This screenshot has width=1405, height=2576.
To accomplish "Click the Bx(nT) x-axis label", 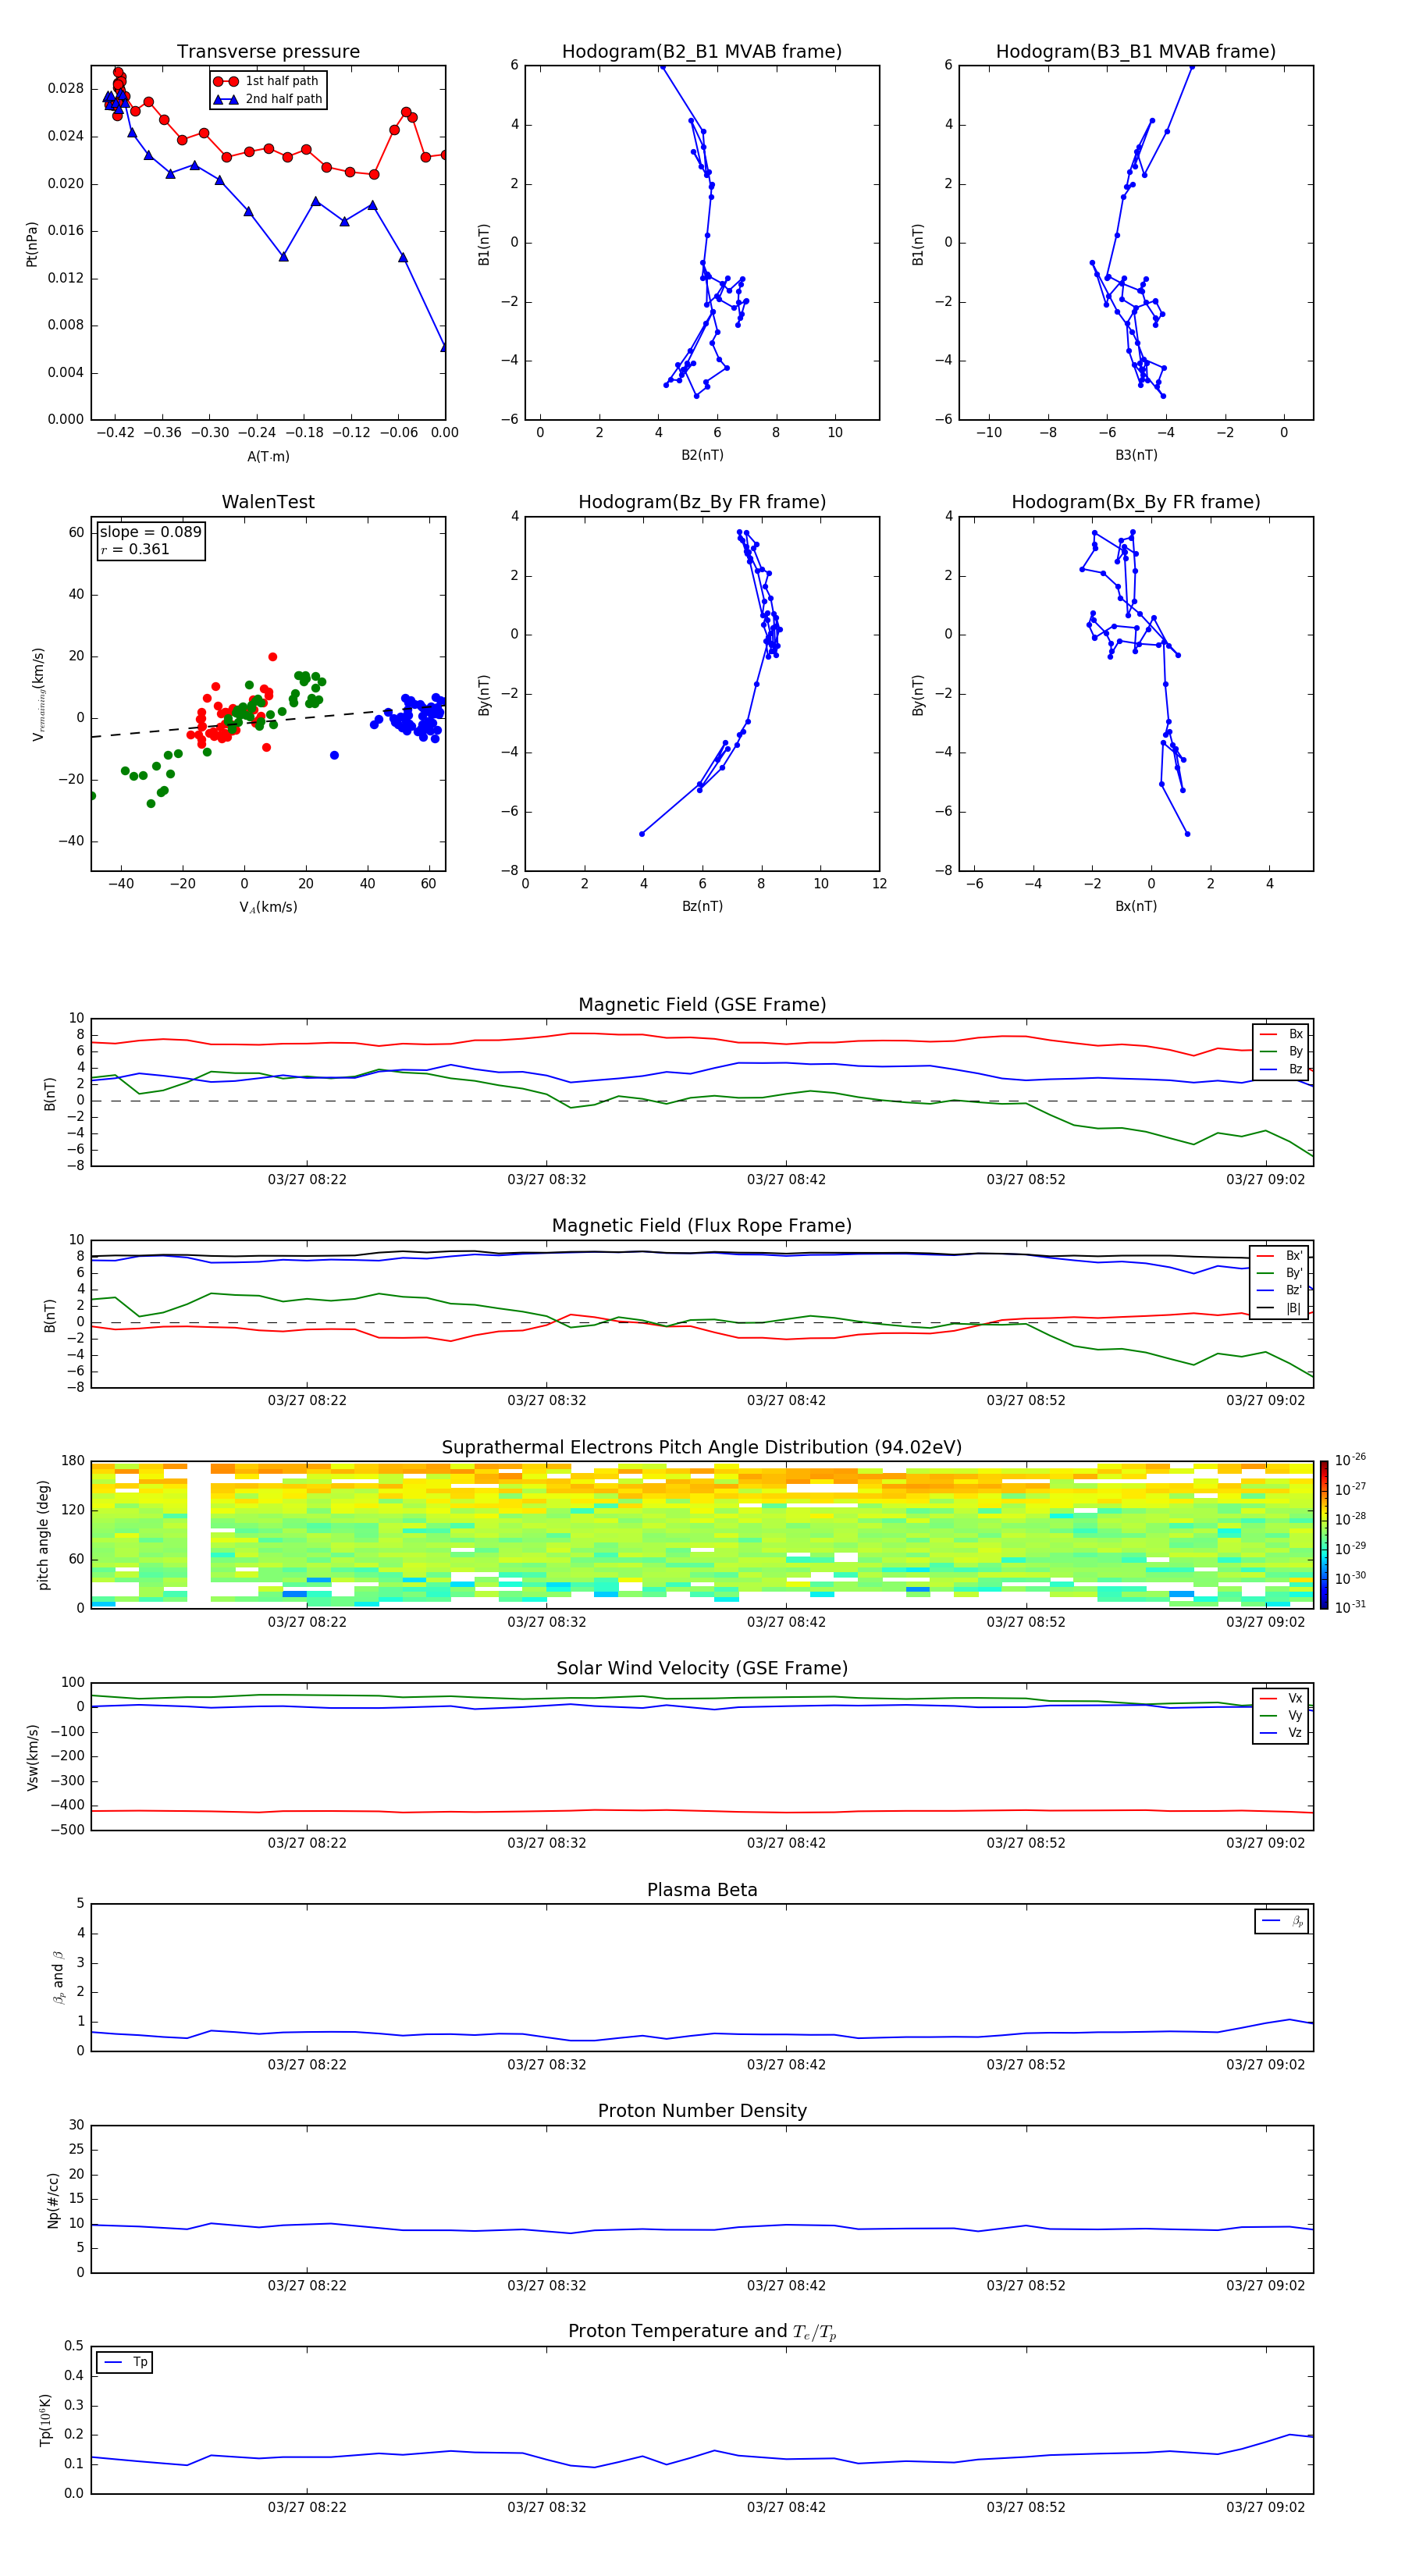I will tap(1136, 906).
